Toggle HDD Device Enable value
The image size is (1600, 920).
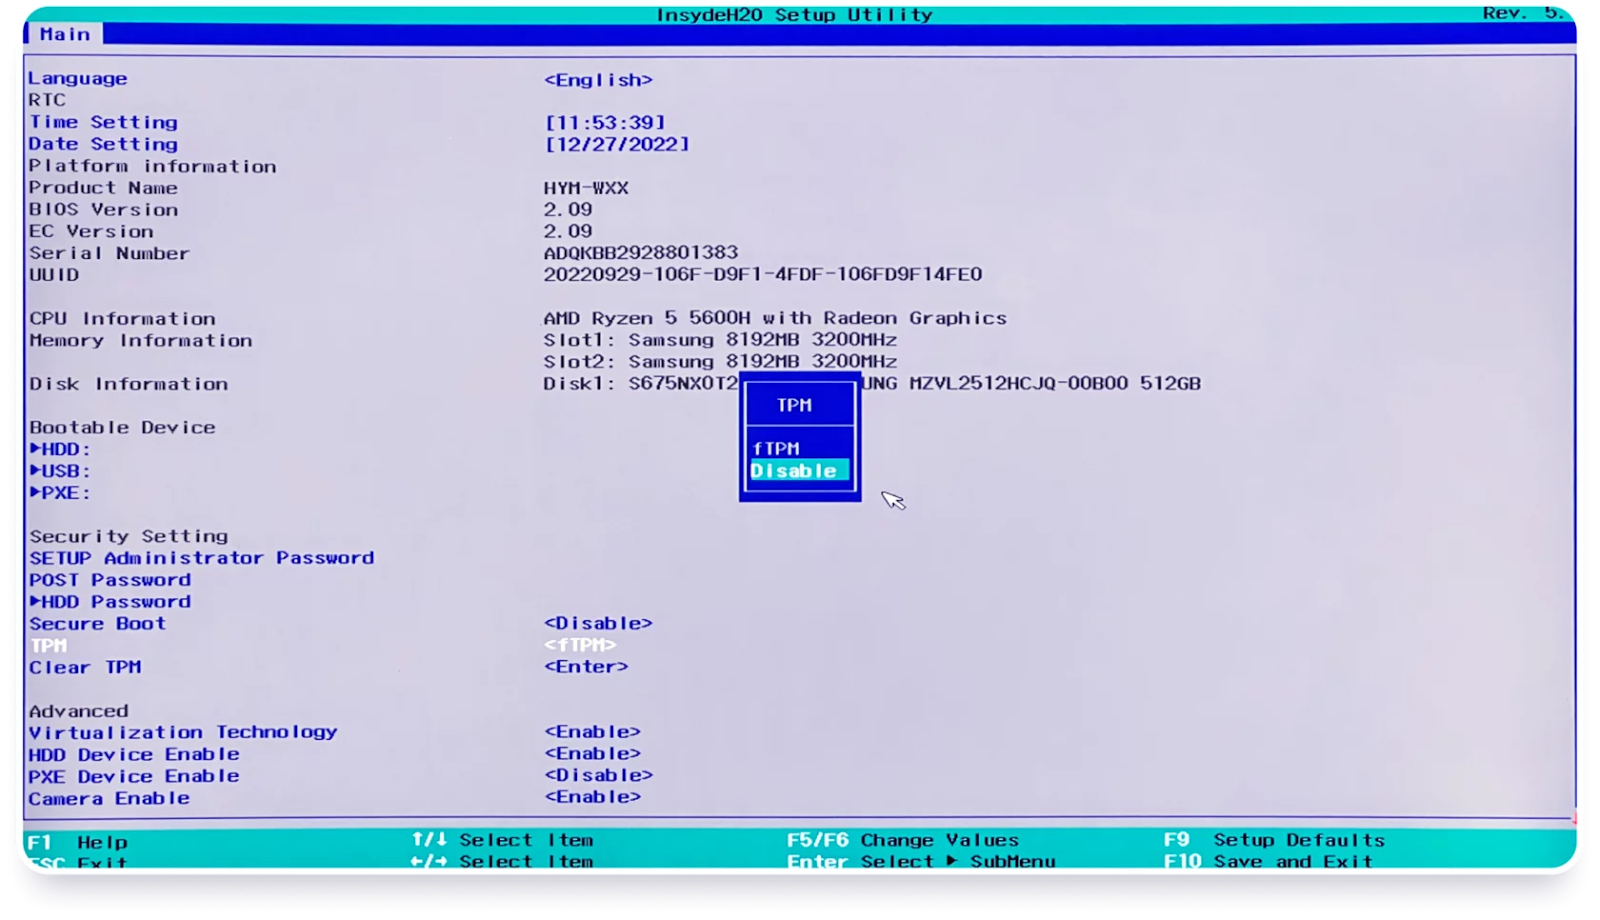point(592,754)
